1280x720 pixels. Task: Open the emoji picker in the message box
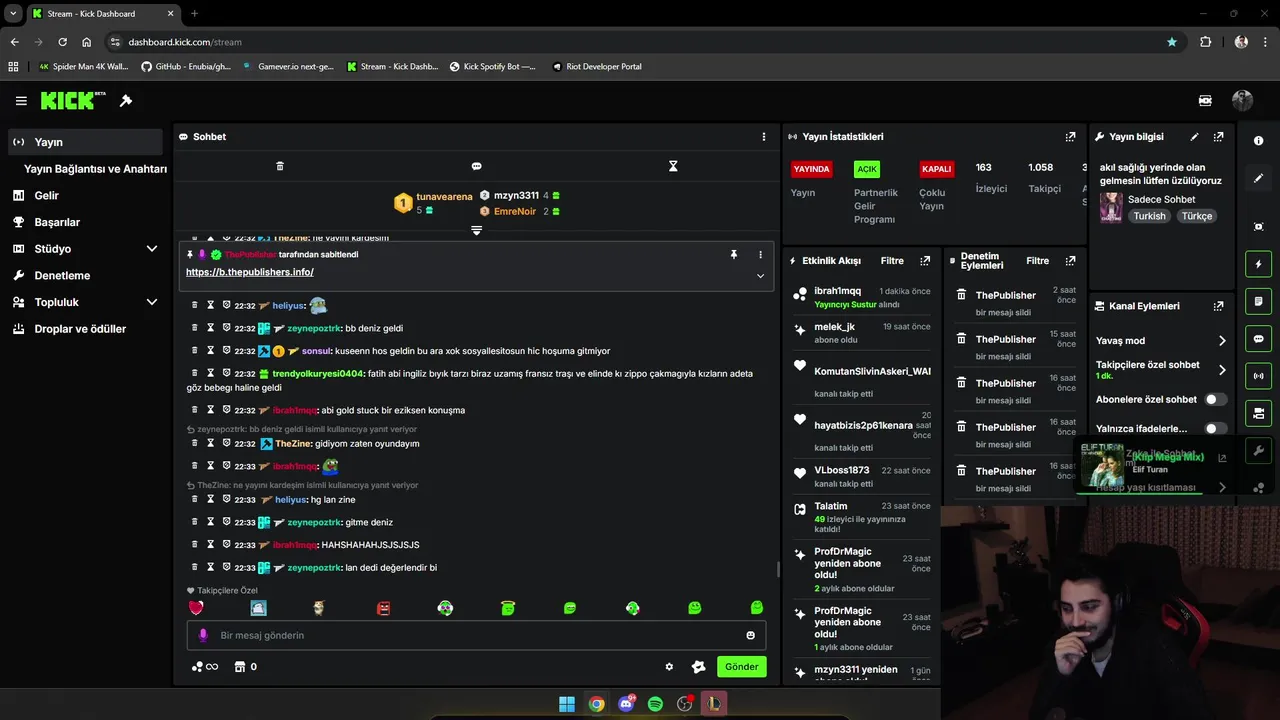(x=751, y=635)
